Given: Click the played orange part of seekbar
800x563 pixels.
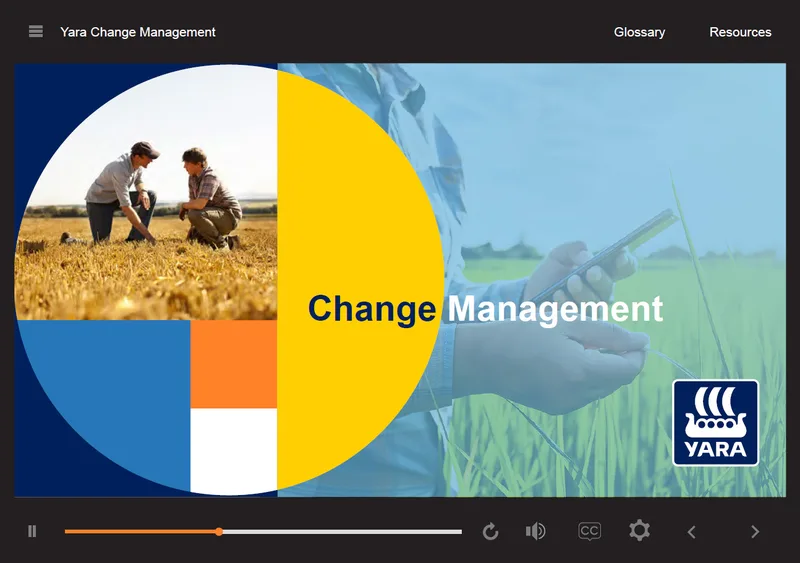Looking at the screenshot, I should [x=140, y=531].
